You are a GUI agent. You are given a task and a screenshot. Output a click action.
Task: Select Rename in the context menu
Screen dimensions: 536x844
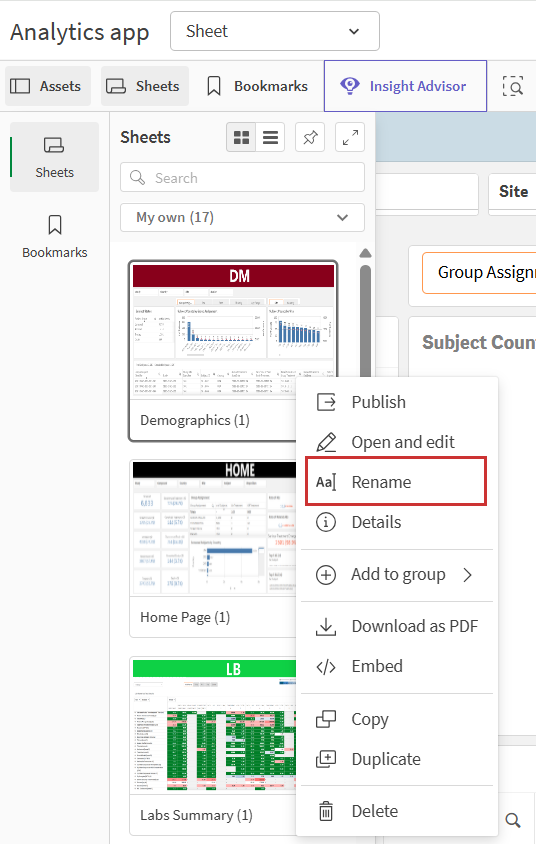tap(397, 482)
